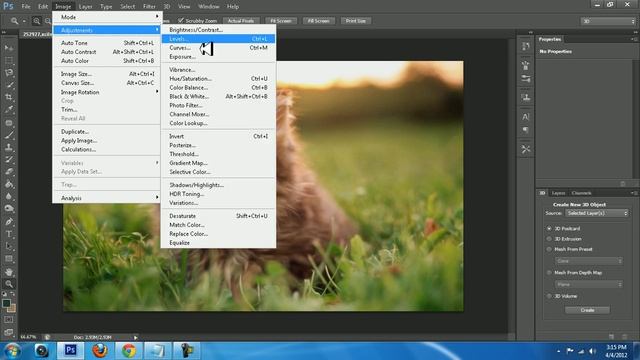This screenshot has width=640, height=360.
Task: Change the screen mode icon
Action: pos(9,332)
